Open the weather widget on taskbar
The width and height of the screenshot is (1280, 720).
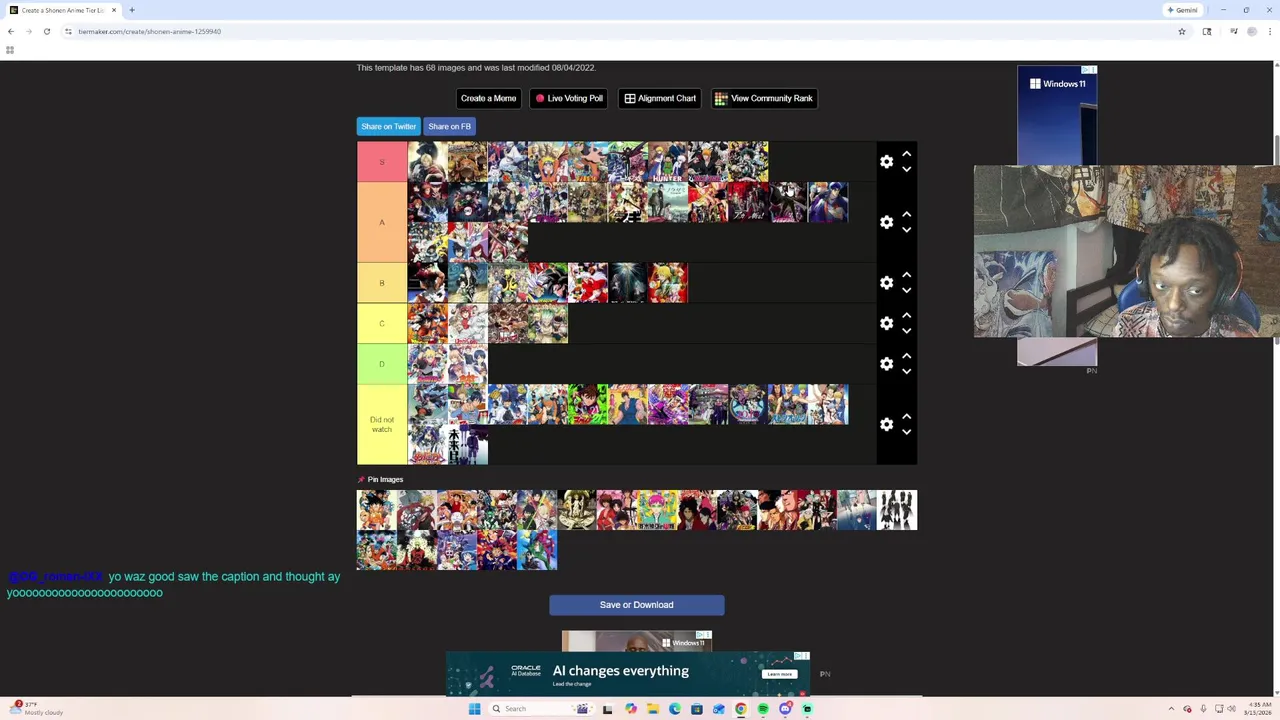36,708
